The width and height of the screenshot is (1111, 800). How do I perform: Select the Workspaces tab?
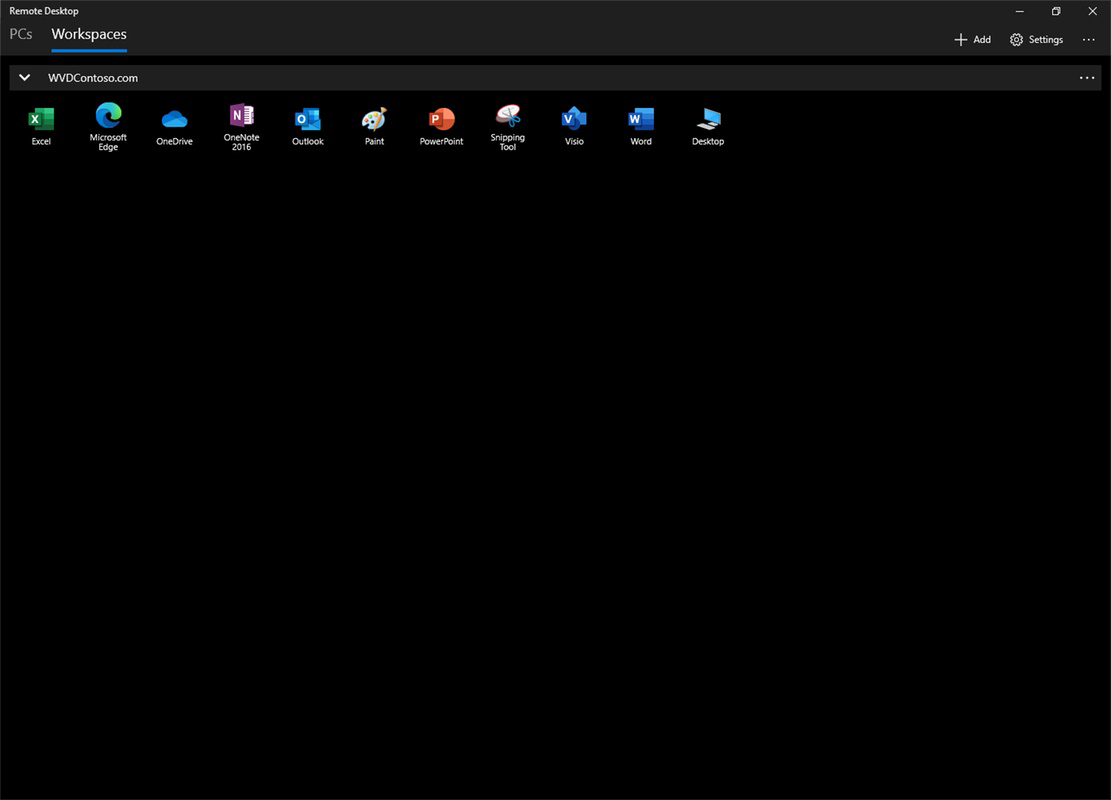tap(88, 33)
